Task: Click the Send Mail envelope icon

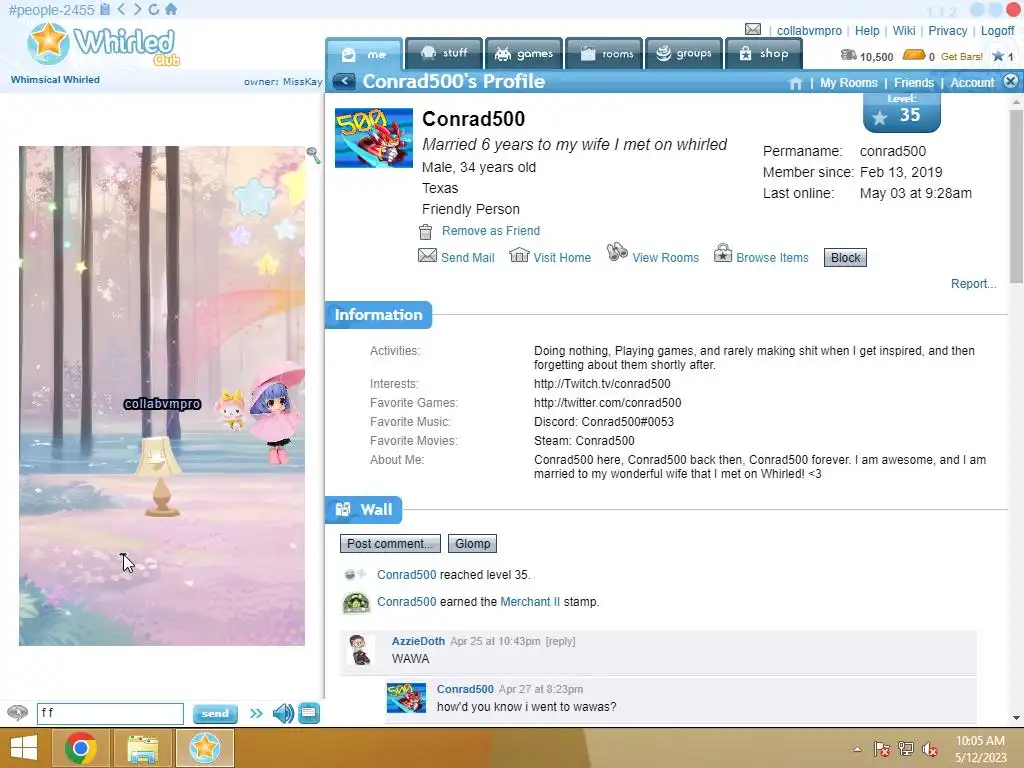Action: point(427,255)
